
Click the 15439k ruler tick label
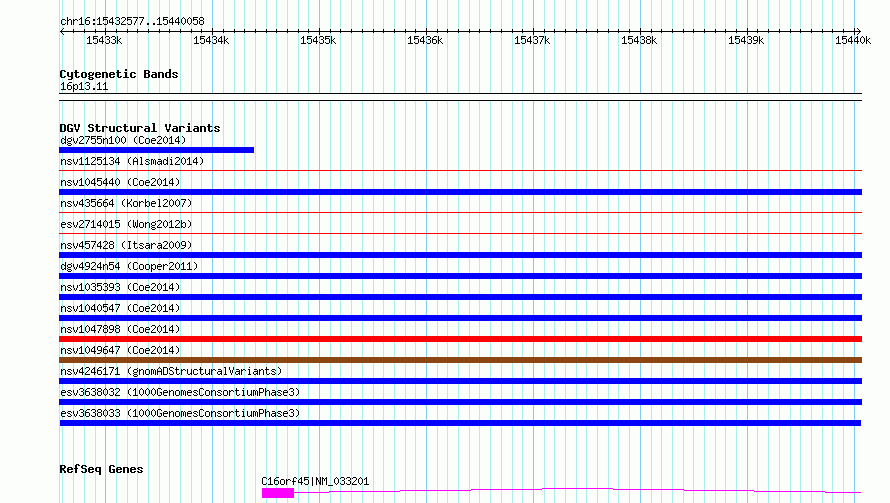[x=746, y=40]
